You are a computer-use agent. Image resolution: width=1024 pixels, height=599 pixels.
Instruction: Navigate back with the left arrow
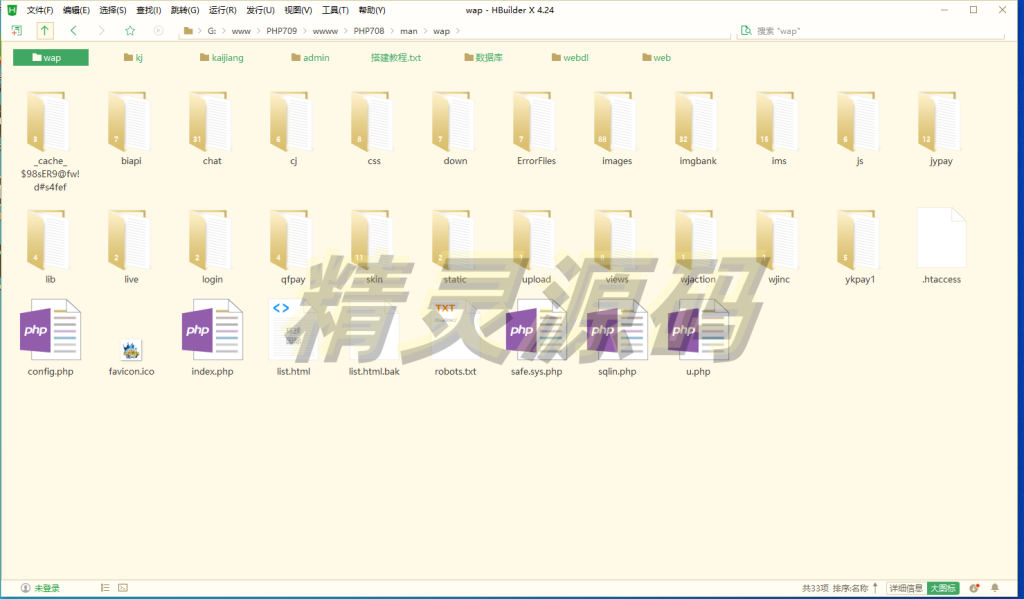point(73,31)
